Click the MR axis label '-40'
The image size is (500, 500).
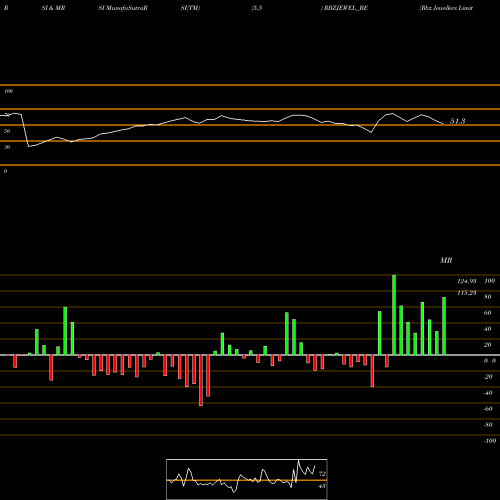(488, 393)
